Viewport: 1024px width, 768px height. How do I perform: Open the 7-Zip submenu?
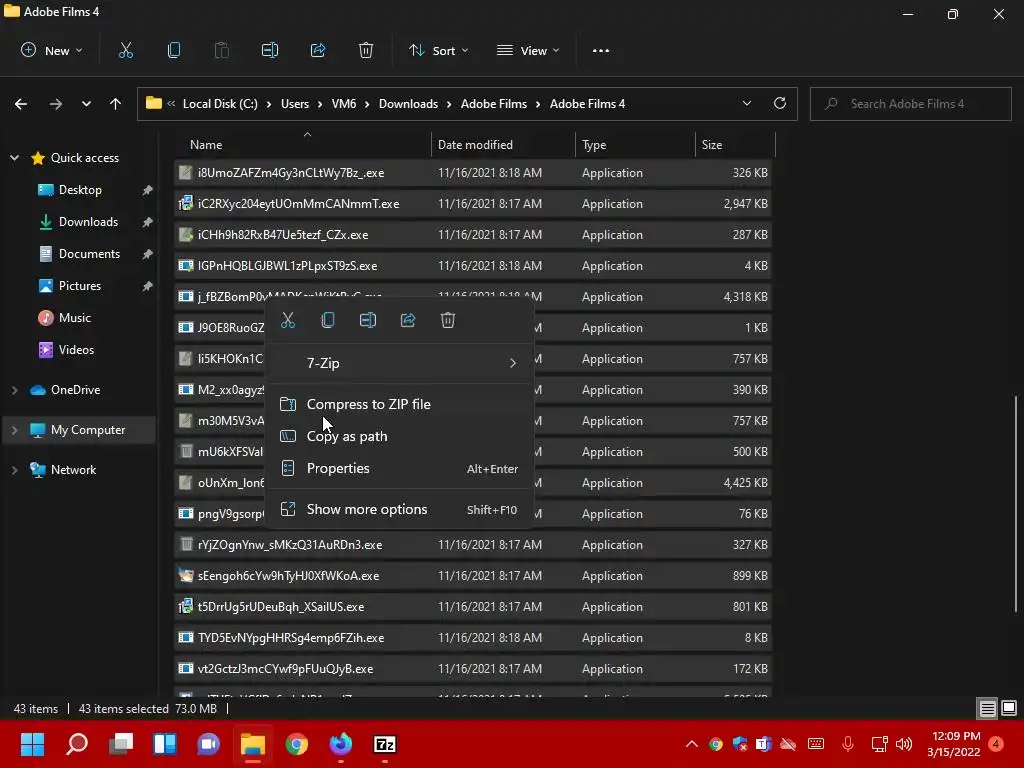[400, 363]
